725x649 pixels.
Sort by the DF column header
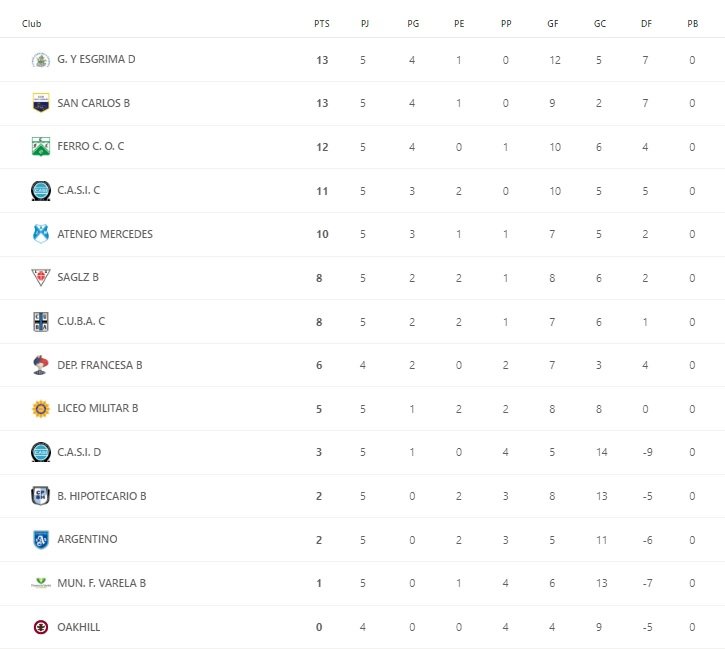coord(646,23)
